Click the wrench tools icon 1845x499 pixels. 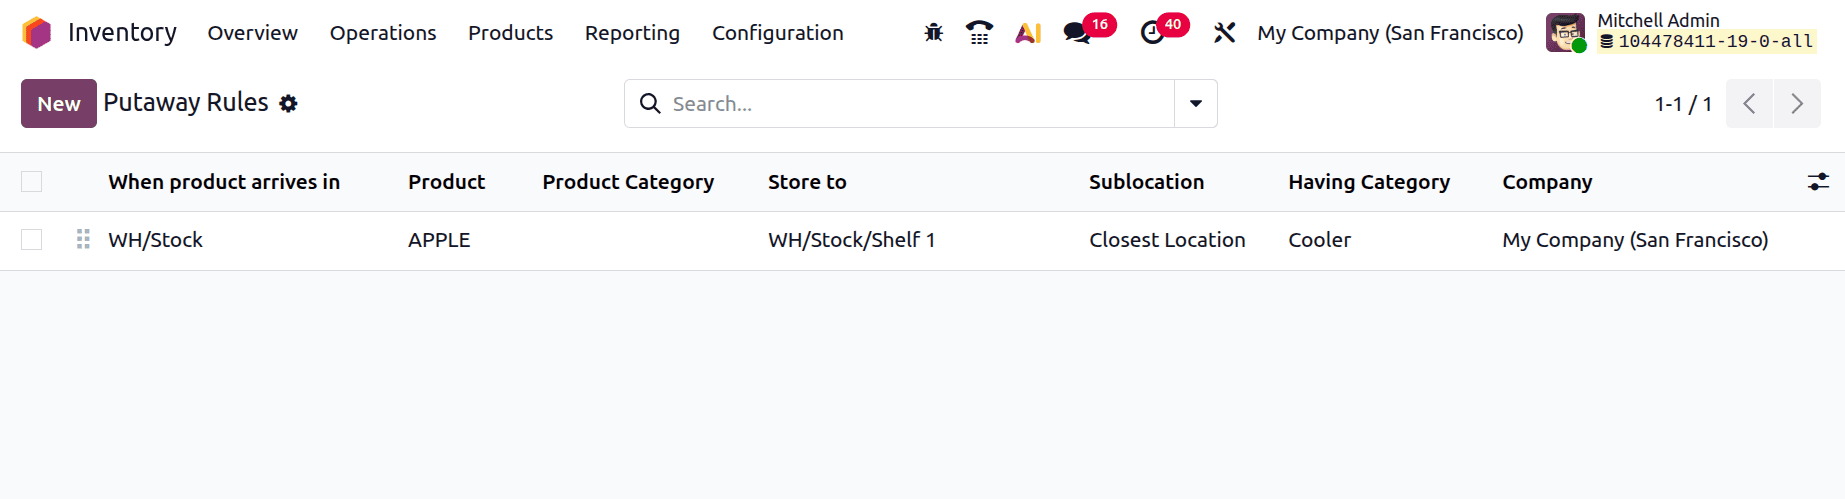(1224, 33)
